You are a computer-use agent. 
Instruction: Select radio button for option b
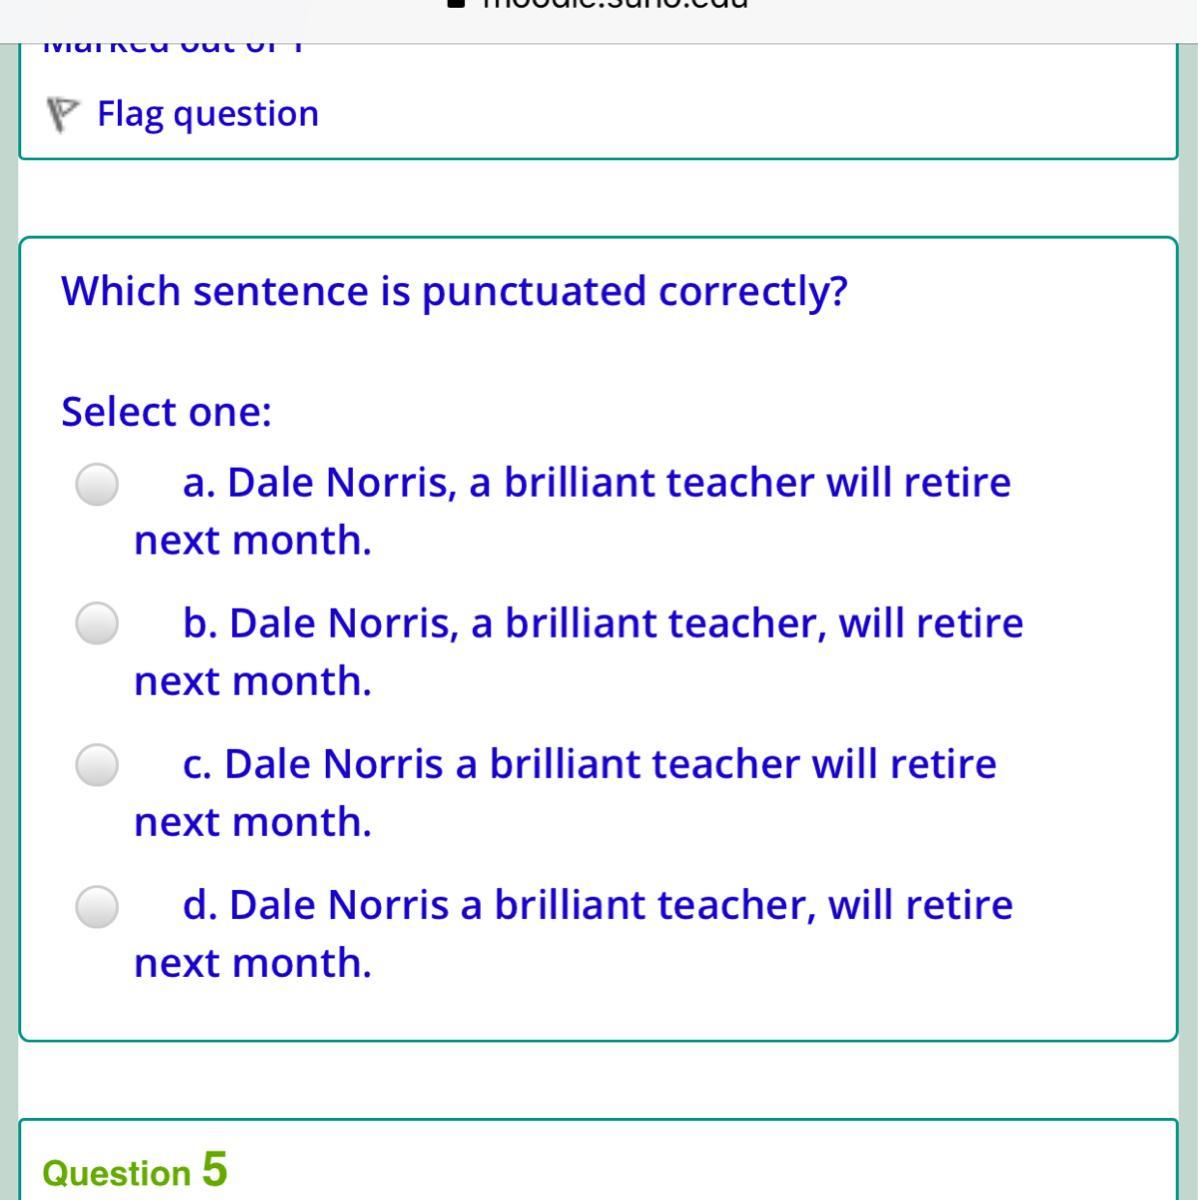pyautogui.click(x=97, y=624)
